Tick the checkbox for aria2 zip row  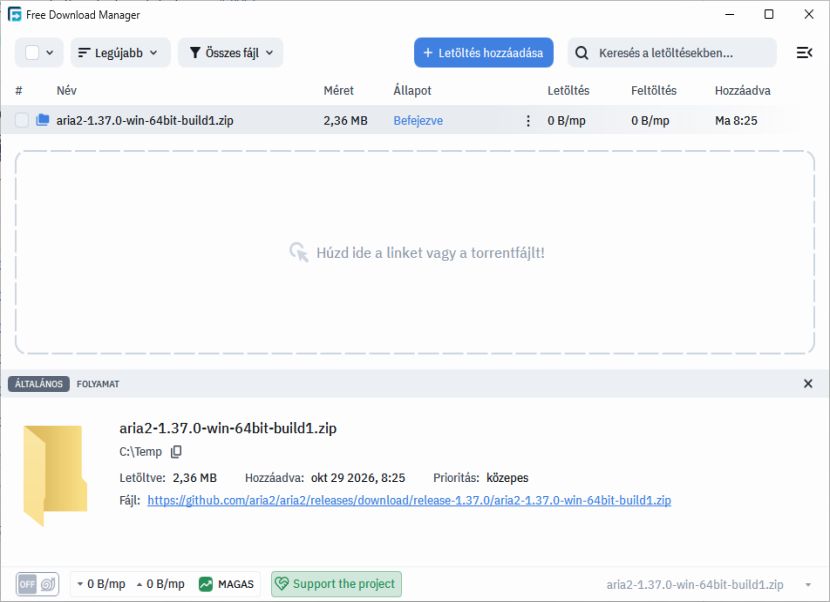22,120
